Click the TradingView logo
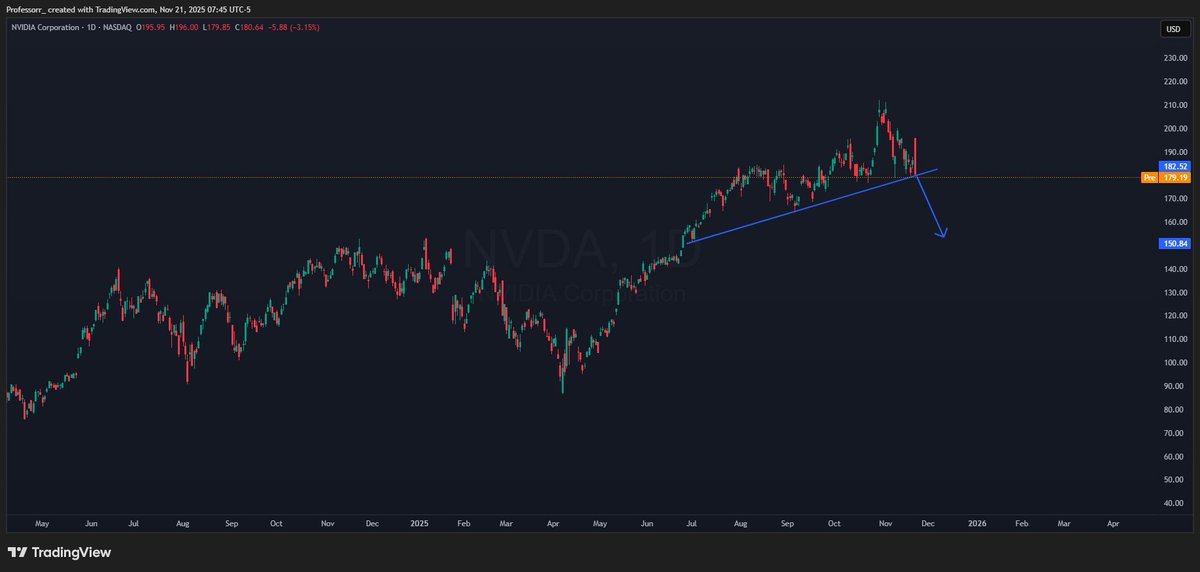This screenshot has width=1200, height=572. (59, 552)
